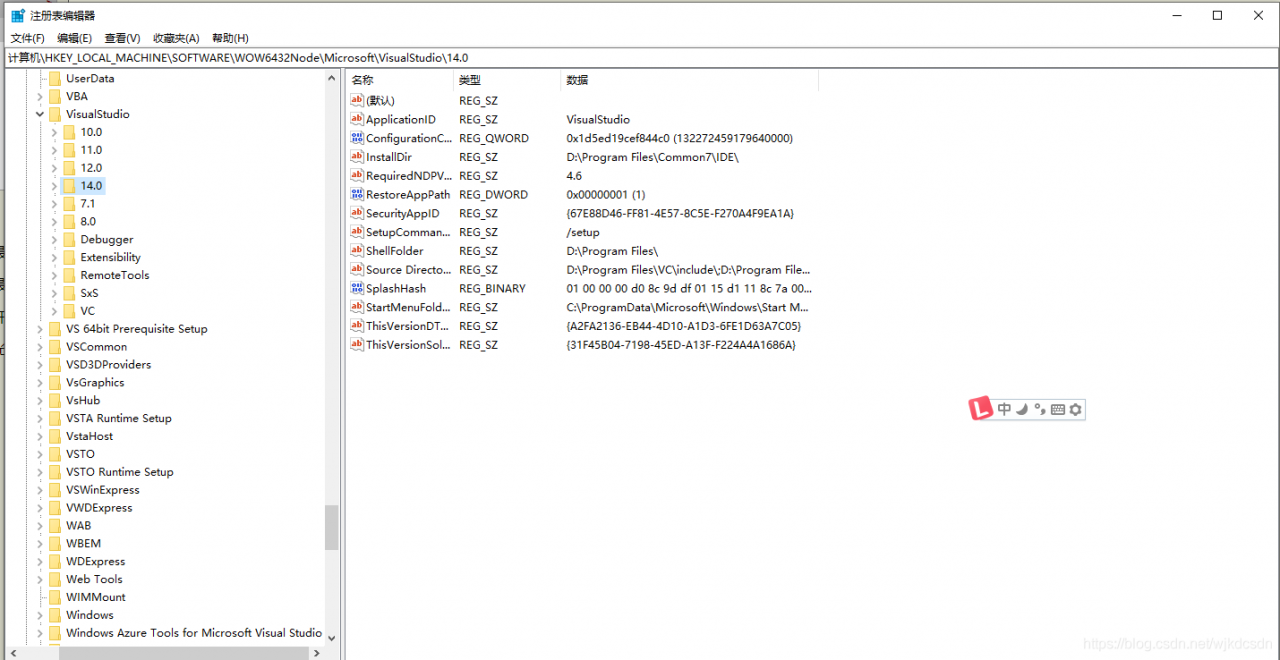Click the folder icon of the VsHub key
Viewport: 1280px width, 660px height.
55,400
